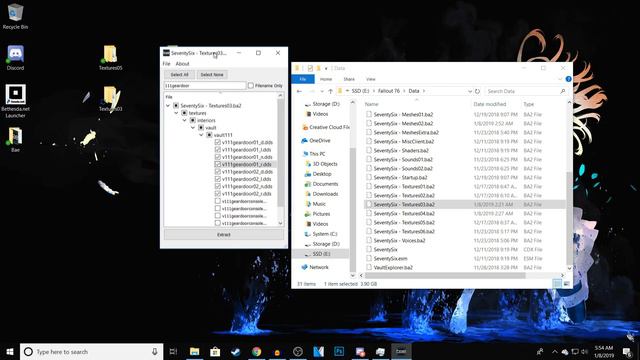Click the Explorer horizontal scrollbar
Image resolution: width=640 pixels, height=360 pixels.
[x=445, y=276]
